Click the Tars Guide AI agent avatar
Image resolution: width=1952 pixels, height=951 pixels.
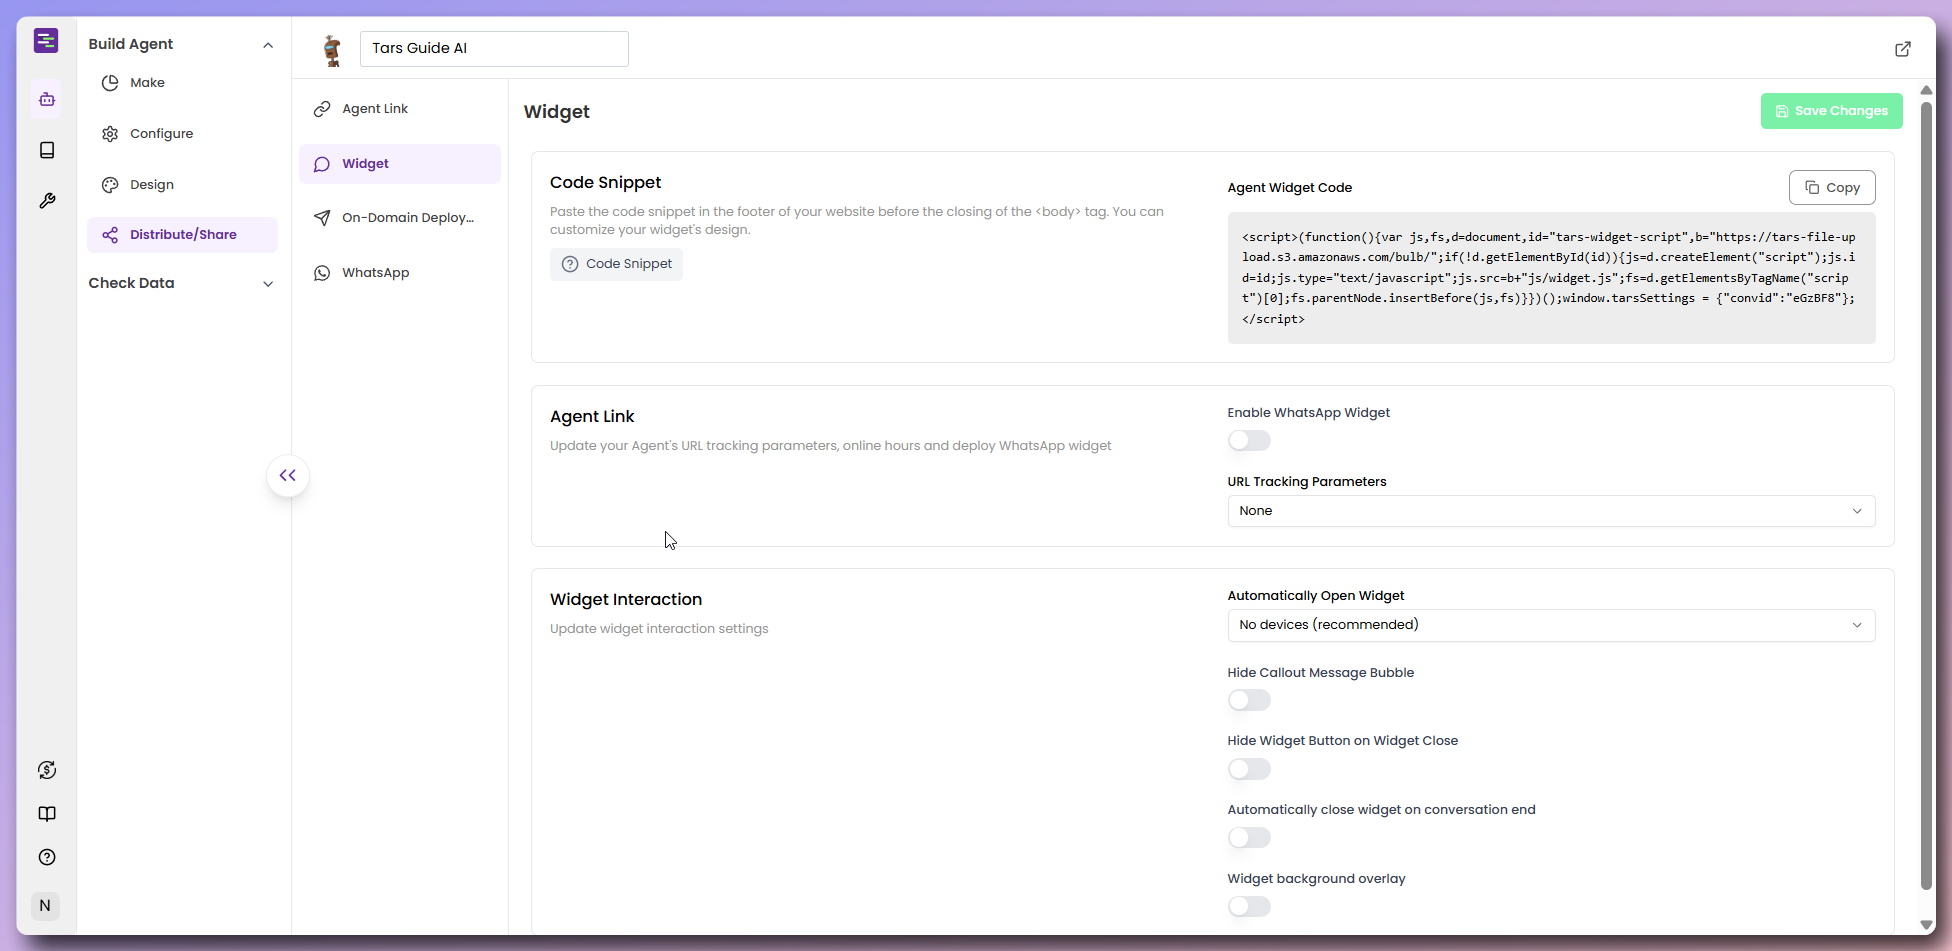point(332,49)
